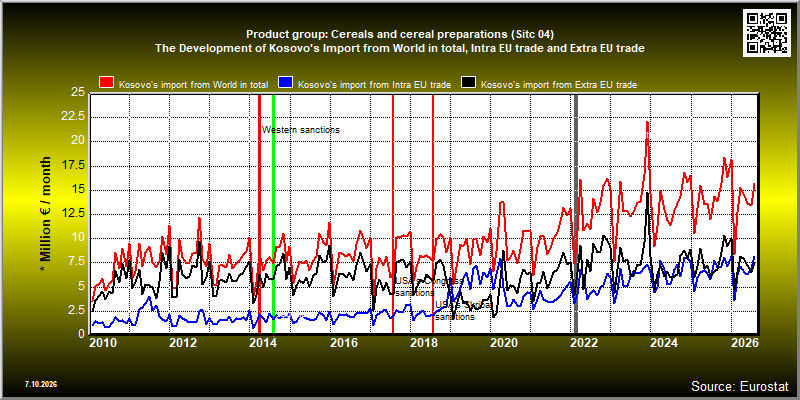800x400 pixels.
Task: Click the x-axis label 2010
Action: coord(103,343)
